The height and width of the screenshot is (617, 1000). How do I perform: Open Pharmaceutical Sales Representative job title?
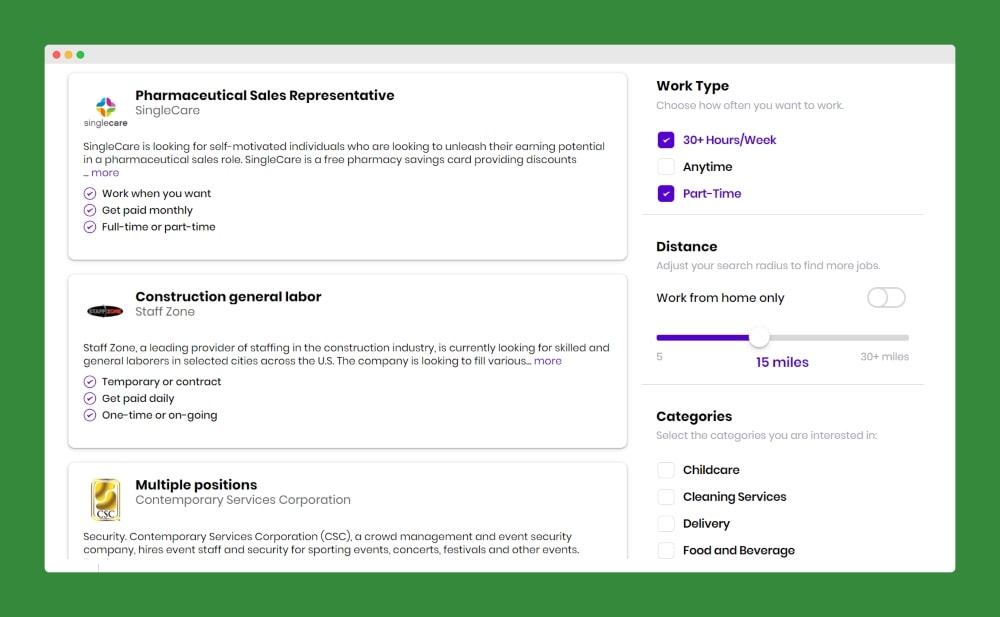pyautogui.click(x=264, y=96)
